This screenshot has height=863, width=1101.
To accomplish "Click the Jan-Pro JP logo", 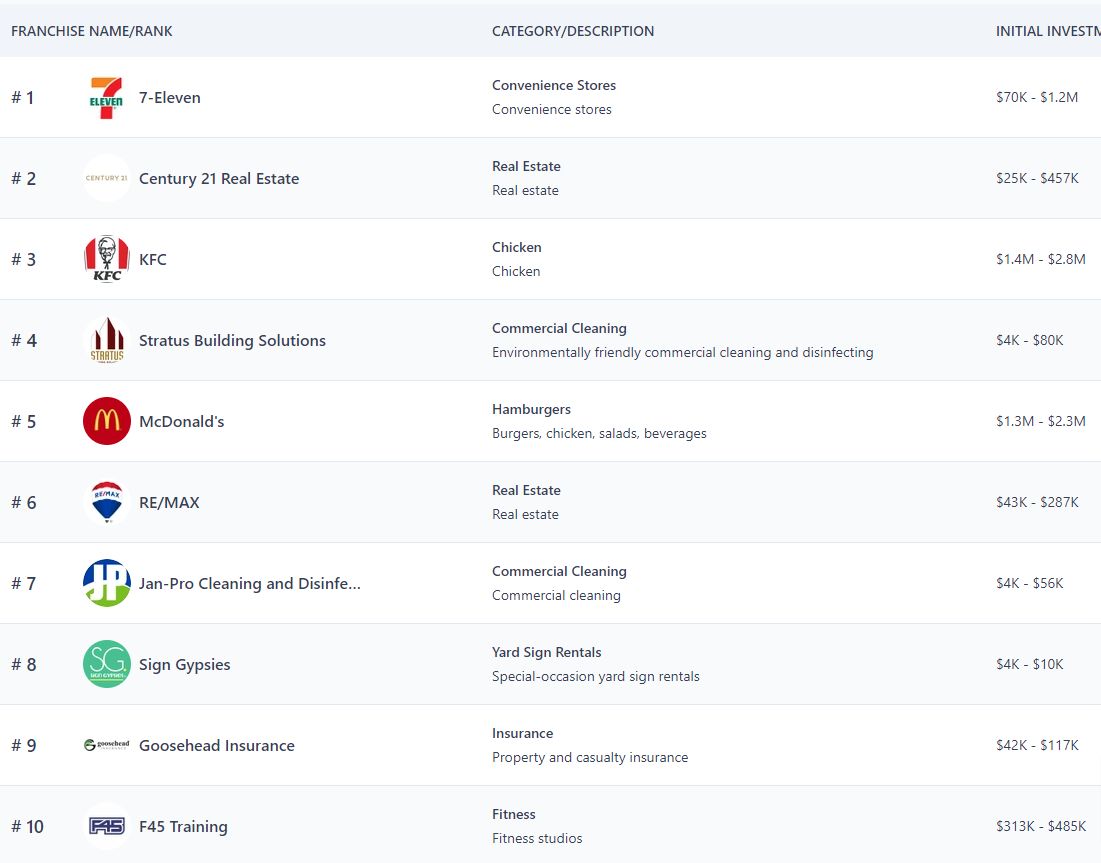I will click(107, 584).
